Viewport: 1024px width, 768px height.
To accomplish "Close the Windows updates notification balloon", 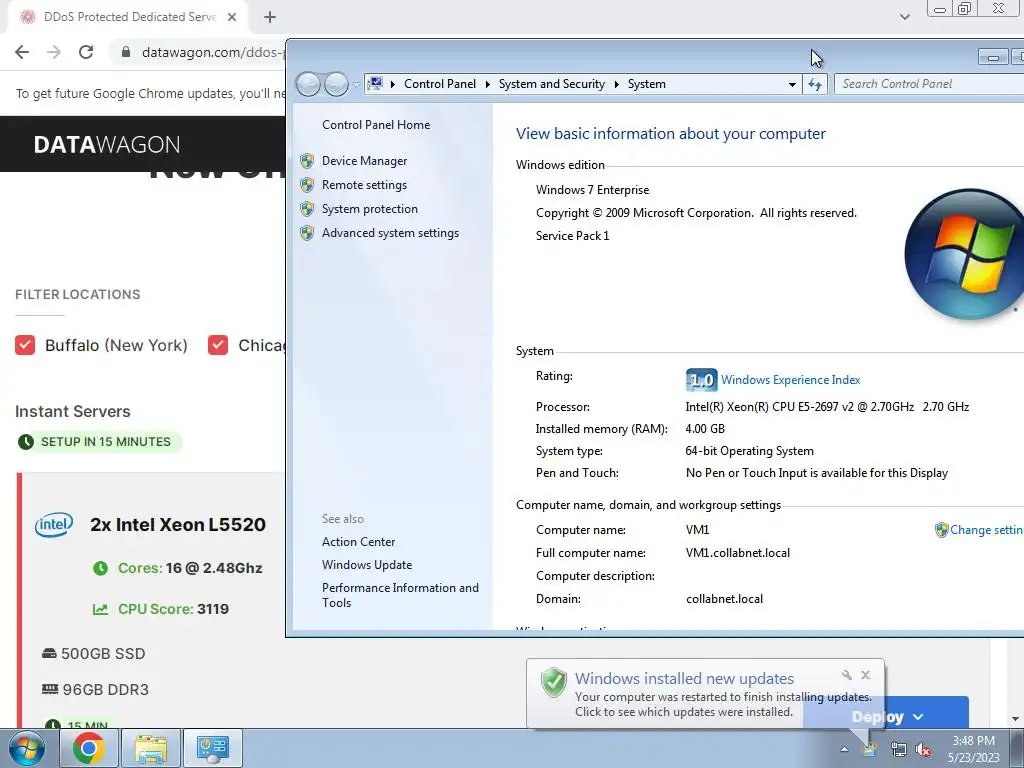I will click(x=865, y=675).
